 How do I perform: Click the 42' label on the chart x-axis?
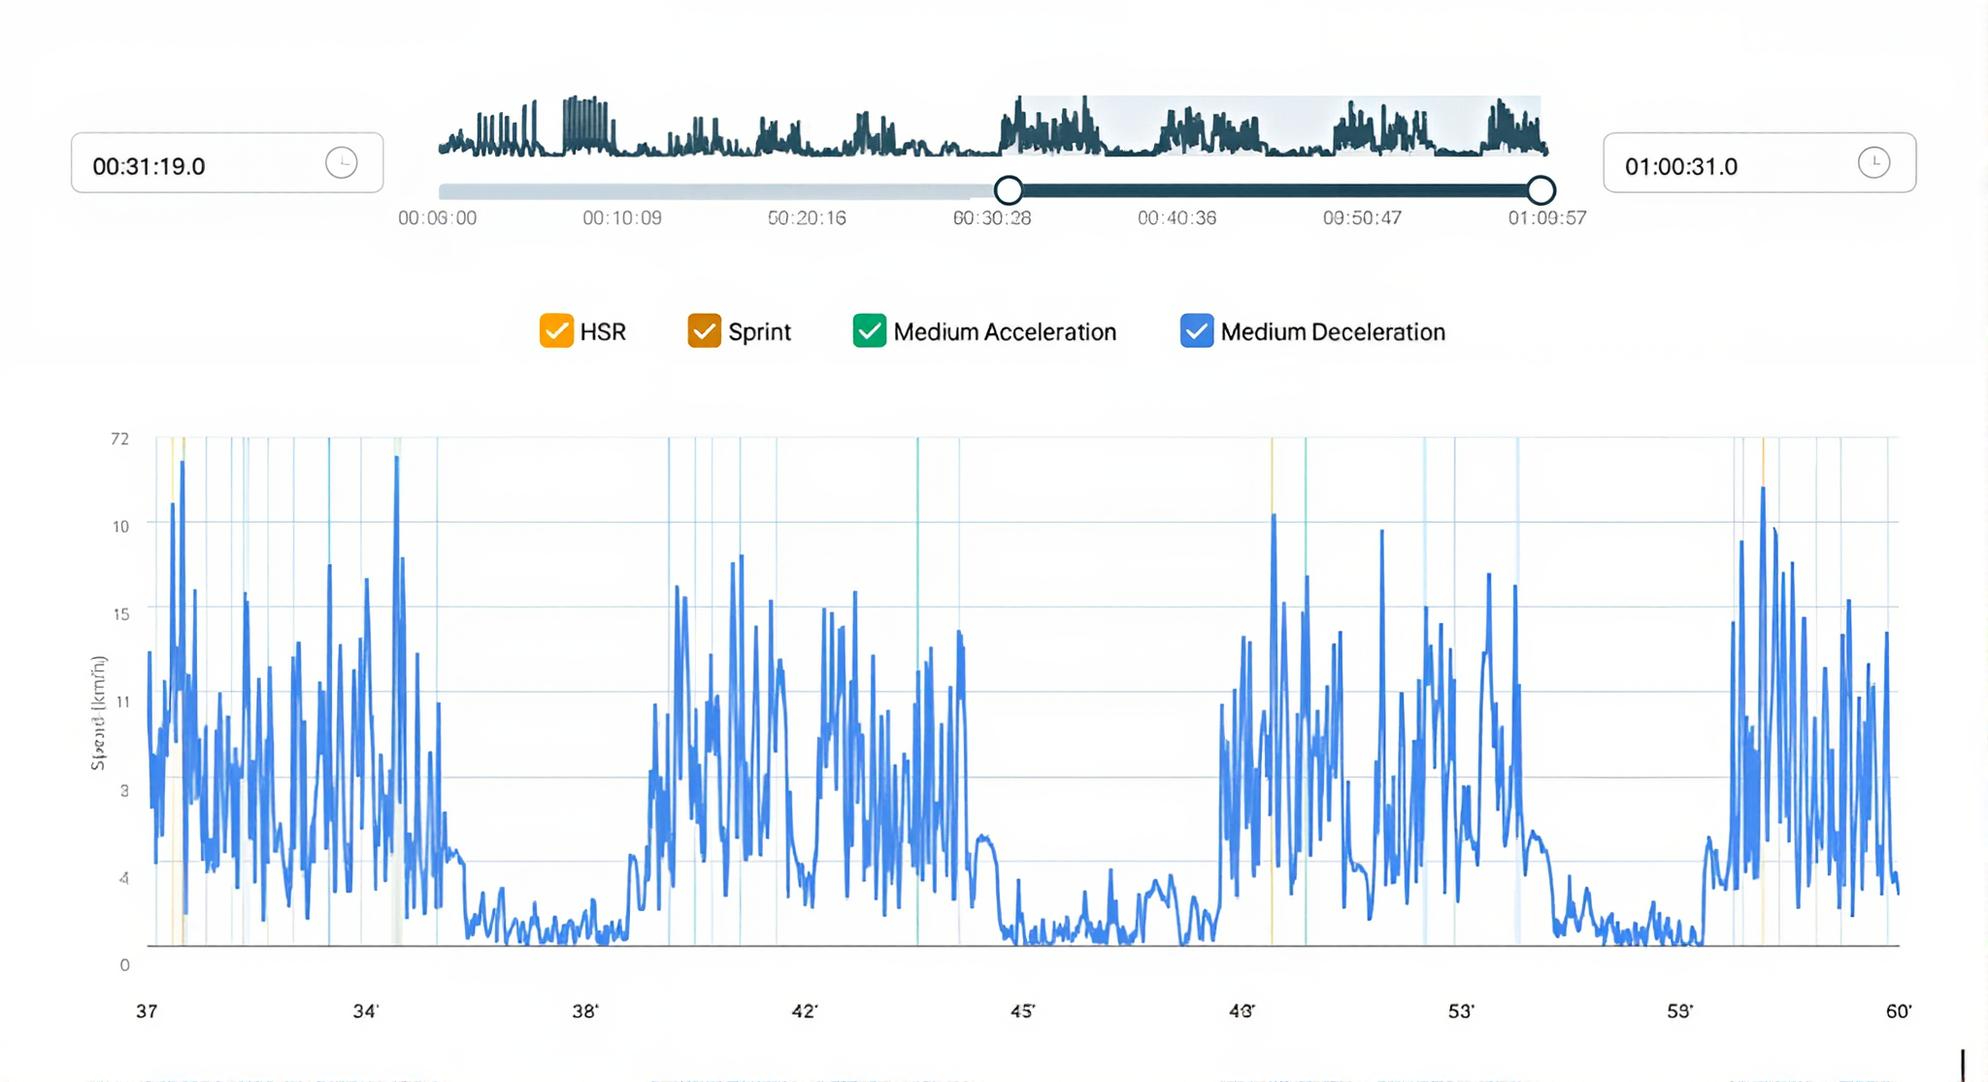[x=804, y=1011]
